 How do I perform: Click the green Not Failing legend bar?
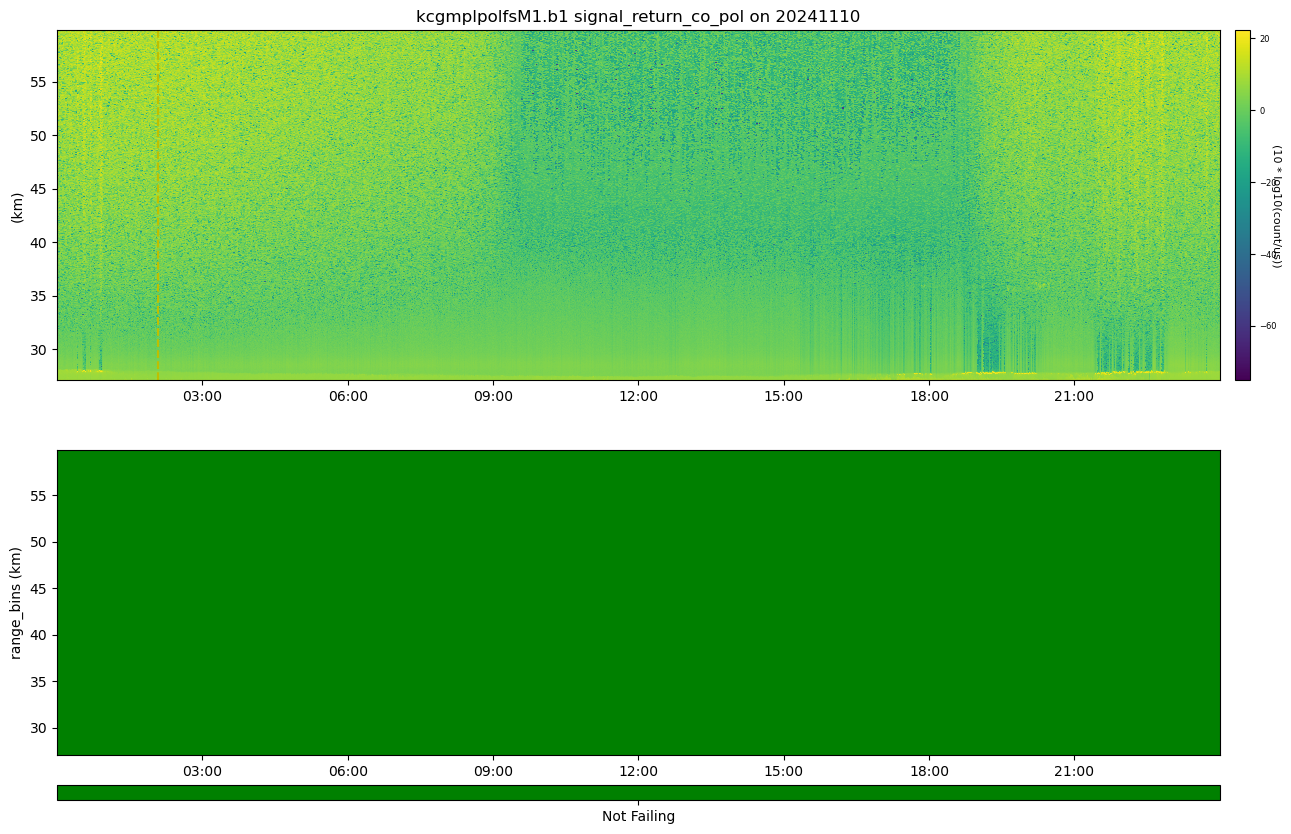click(638, 792)
